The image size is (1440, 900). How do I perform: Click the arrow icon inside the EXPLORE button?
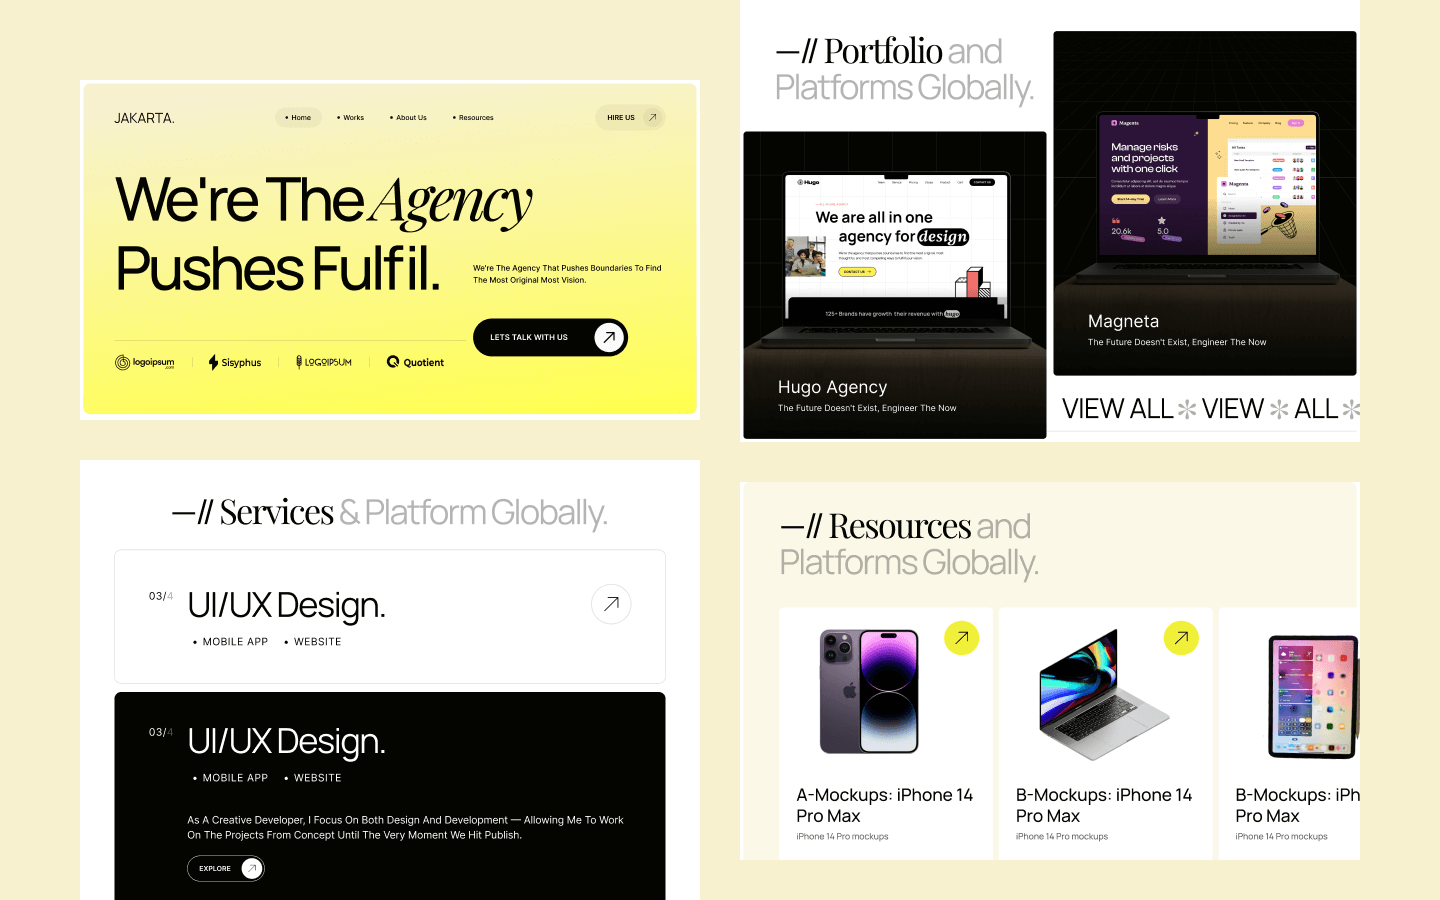[250, 868]
